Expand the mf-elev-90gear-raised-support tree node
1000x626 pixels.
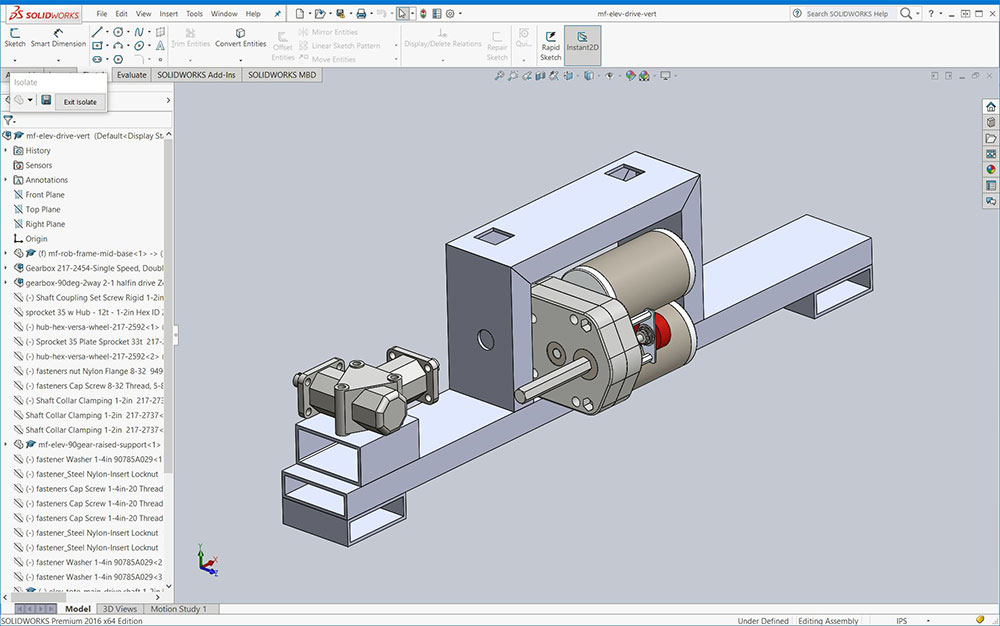pos(6,444)
